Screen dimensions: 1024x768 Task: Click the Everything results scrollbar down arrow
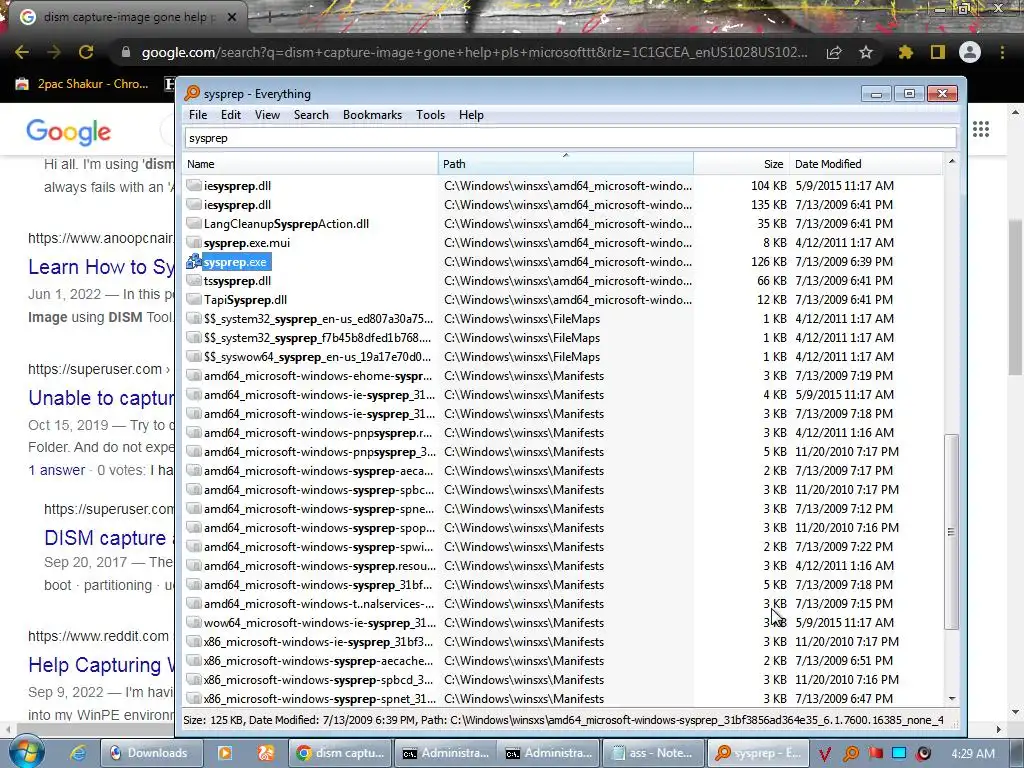(952, 698)
